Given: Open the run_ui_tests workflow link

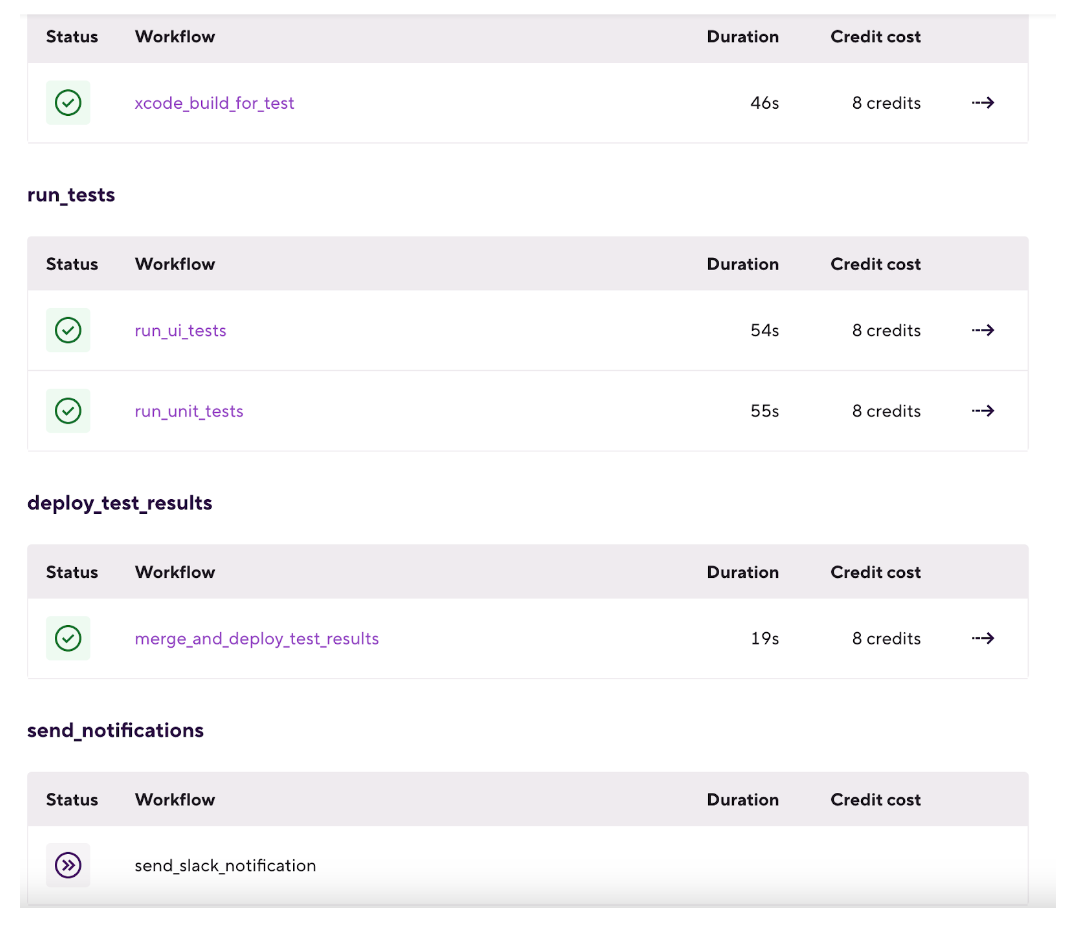Looking at the screenshot, I should [x=180, y=330].
